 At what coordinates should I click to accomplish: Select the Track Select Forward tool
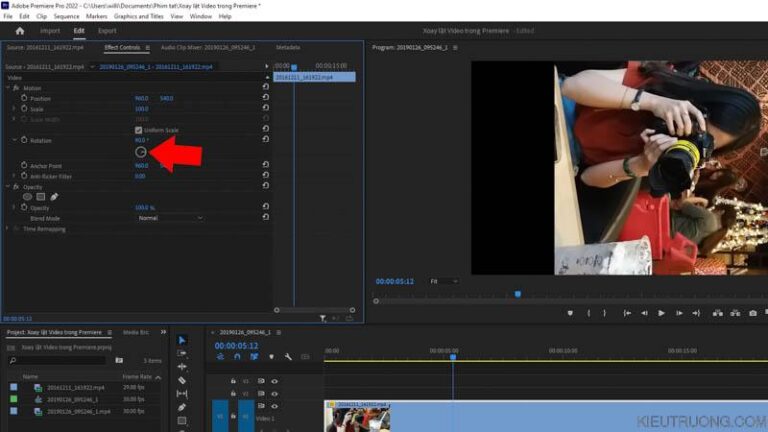182,353
